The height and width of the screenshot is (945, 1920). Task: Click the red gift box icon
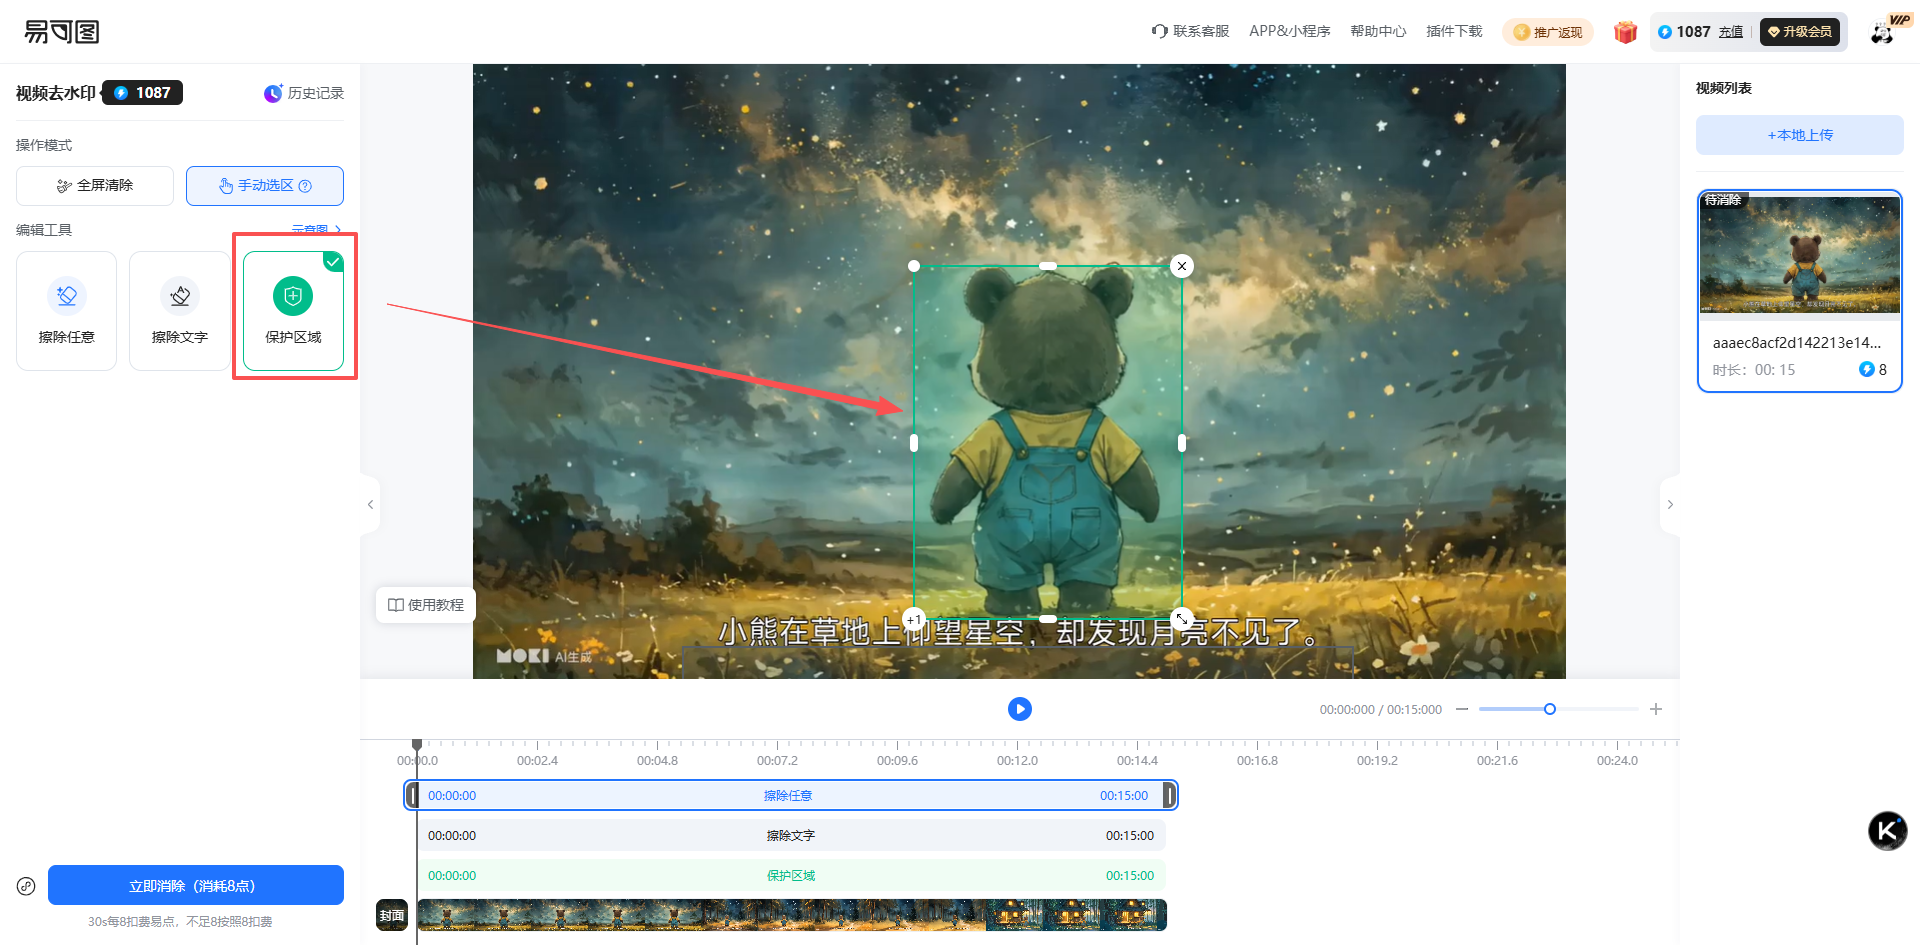point(1625,32)
